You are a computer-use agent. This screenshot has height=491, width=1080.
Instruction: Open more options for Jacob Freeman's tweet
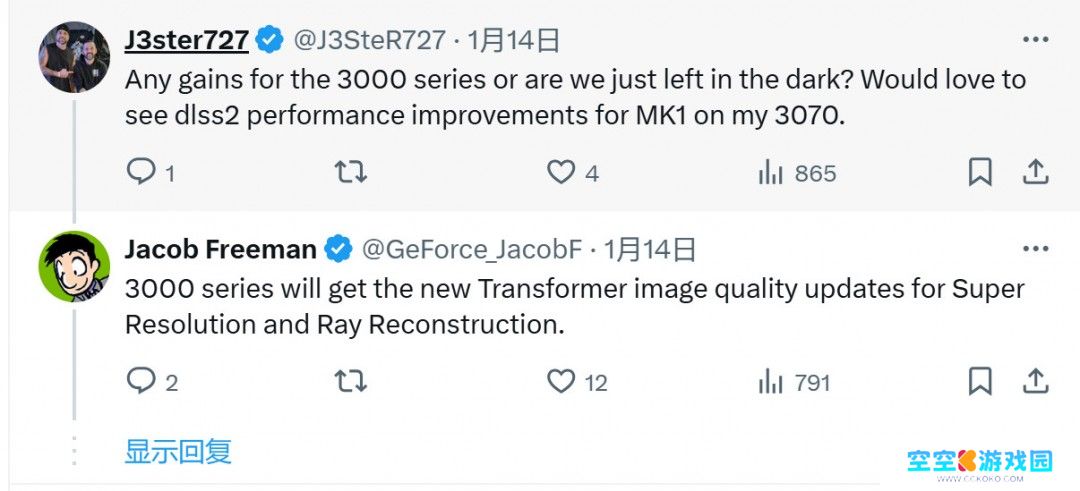click(1035, 248)
